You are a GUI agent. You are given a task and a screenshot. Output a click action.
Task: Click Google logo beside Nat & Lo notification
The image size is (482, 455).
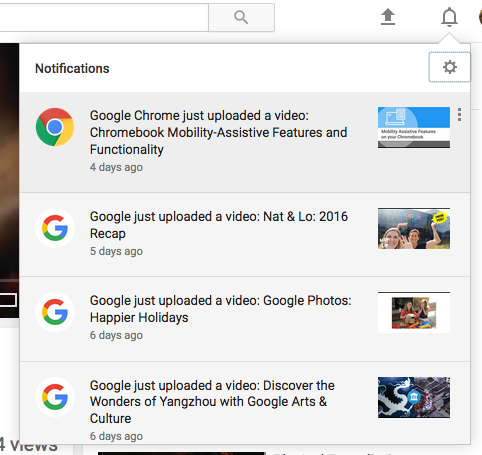55,228
